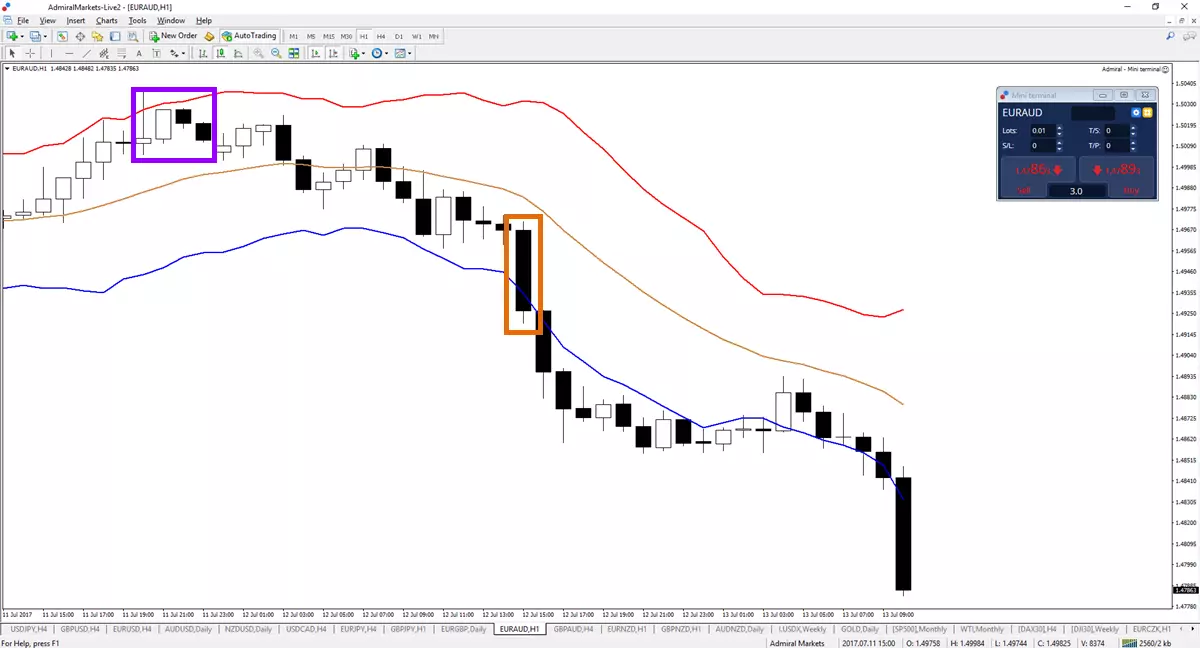Toggle the Navigator star-folder icon
Screen dimensions: 1200x648
[97, 35]
